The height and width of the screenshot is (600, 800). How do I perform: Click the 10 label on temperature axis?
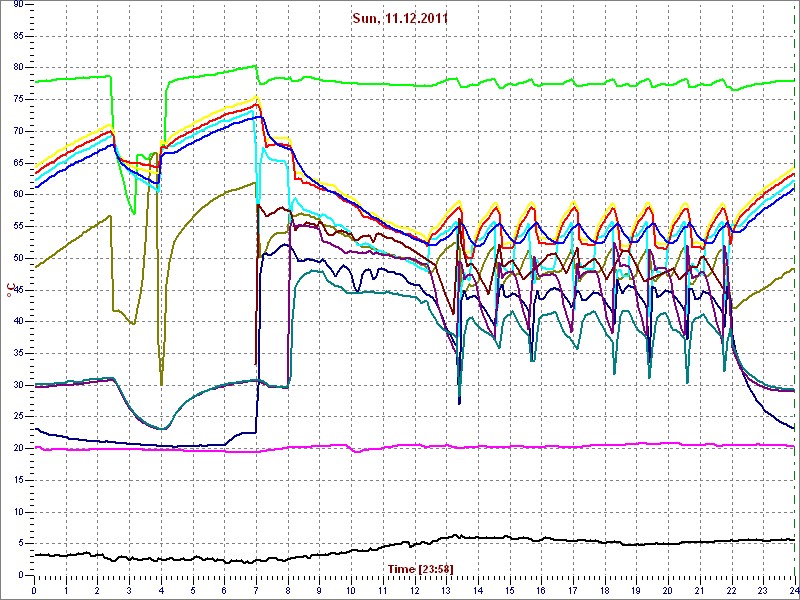[17, 512]
